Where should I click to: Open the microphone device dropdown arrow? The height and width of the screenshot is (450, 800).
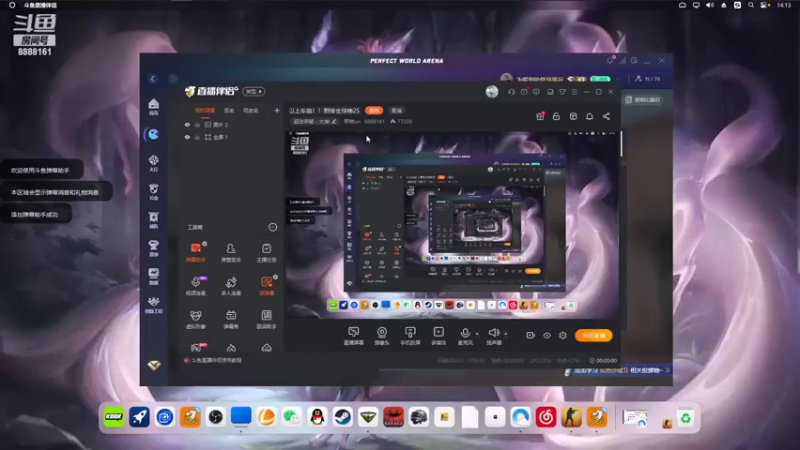[477, 334]
